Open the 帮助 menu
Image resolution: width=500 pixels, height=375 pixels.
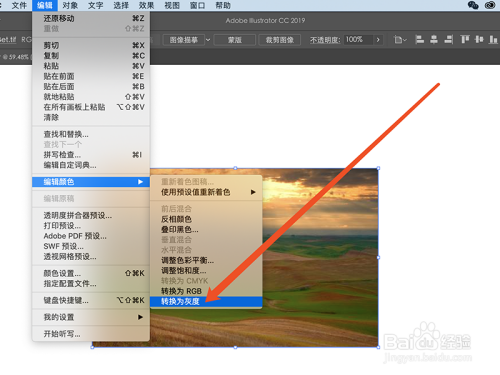(223, 5)
